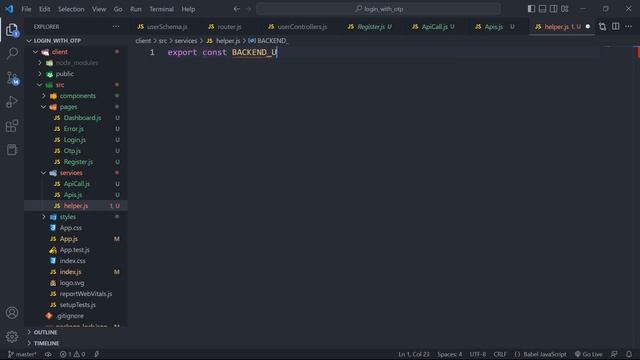Open the Selection menu

pyautogui.click(x=71, y=9)
